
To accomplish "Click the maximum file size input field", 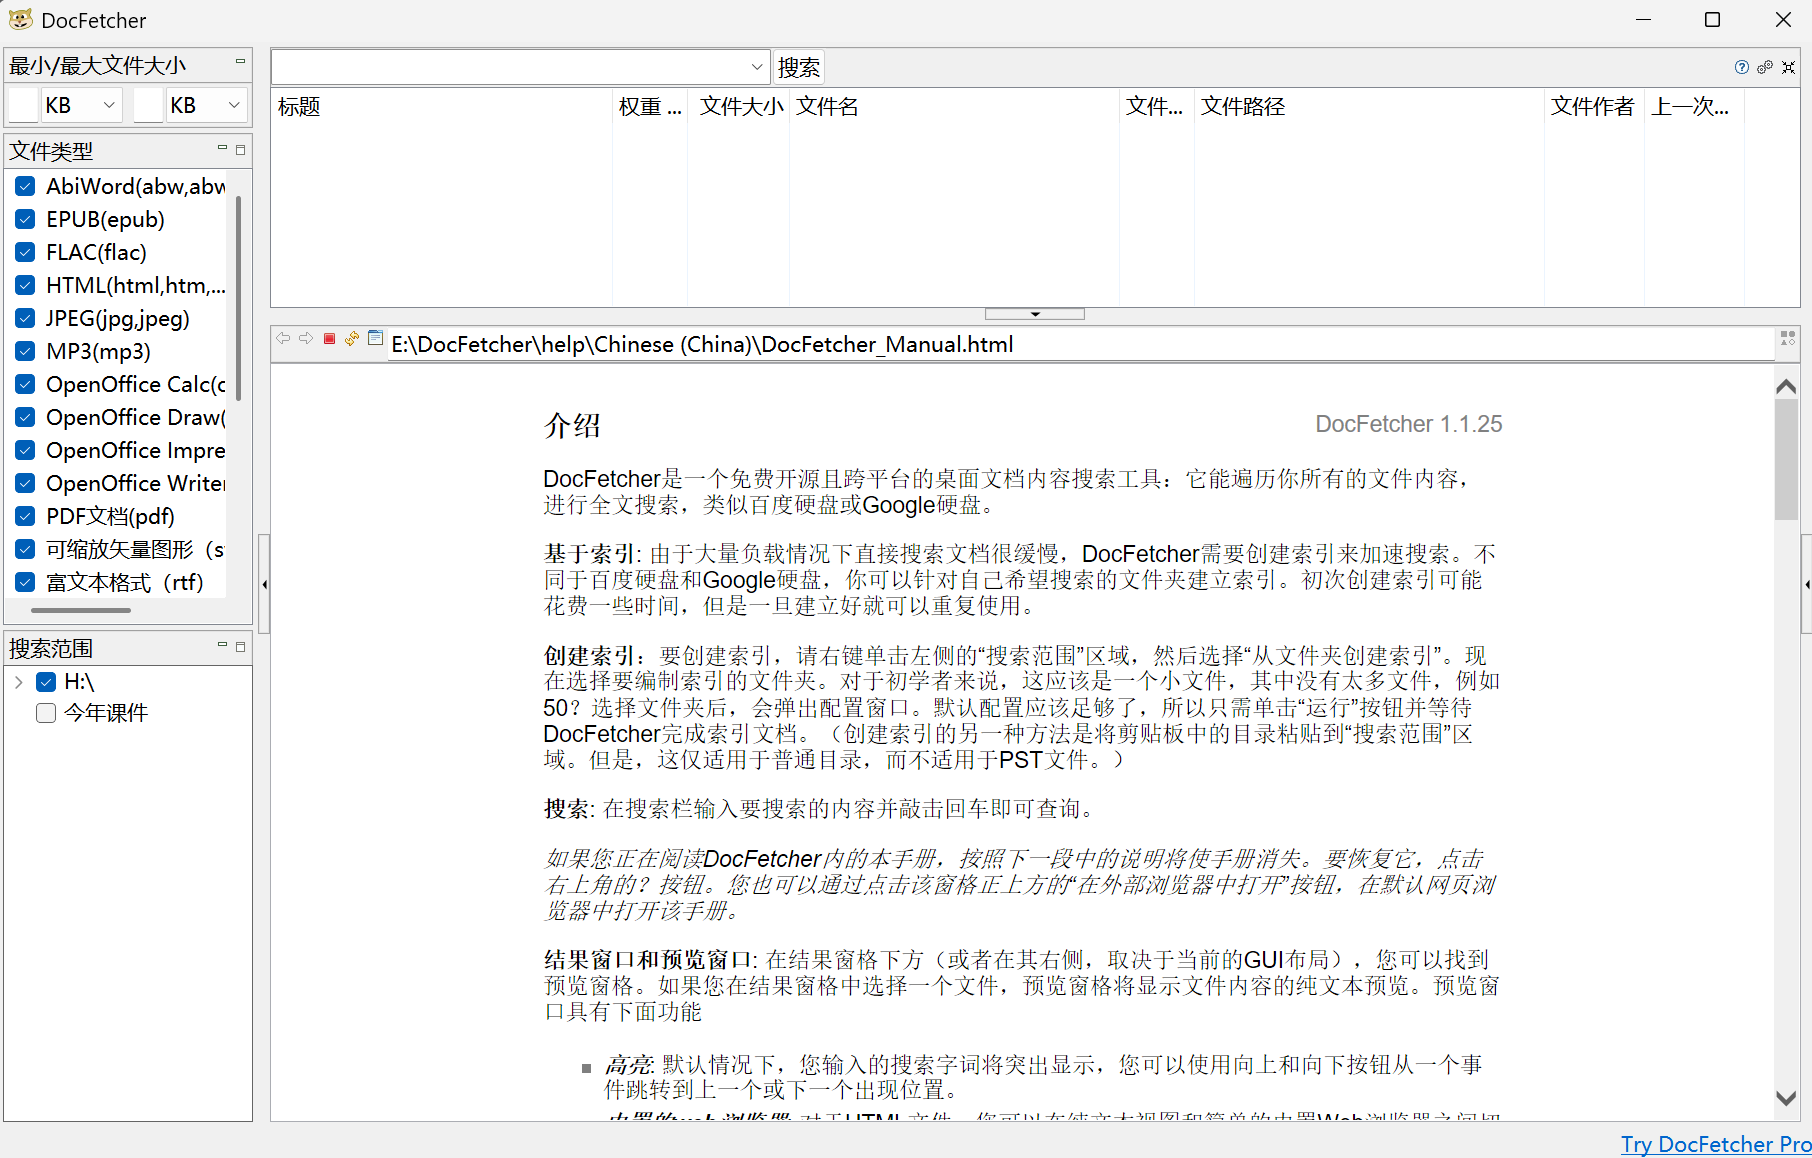I will (x=148, y=105).
